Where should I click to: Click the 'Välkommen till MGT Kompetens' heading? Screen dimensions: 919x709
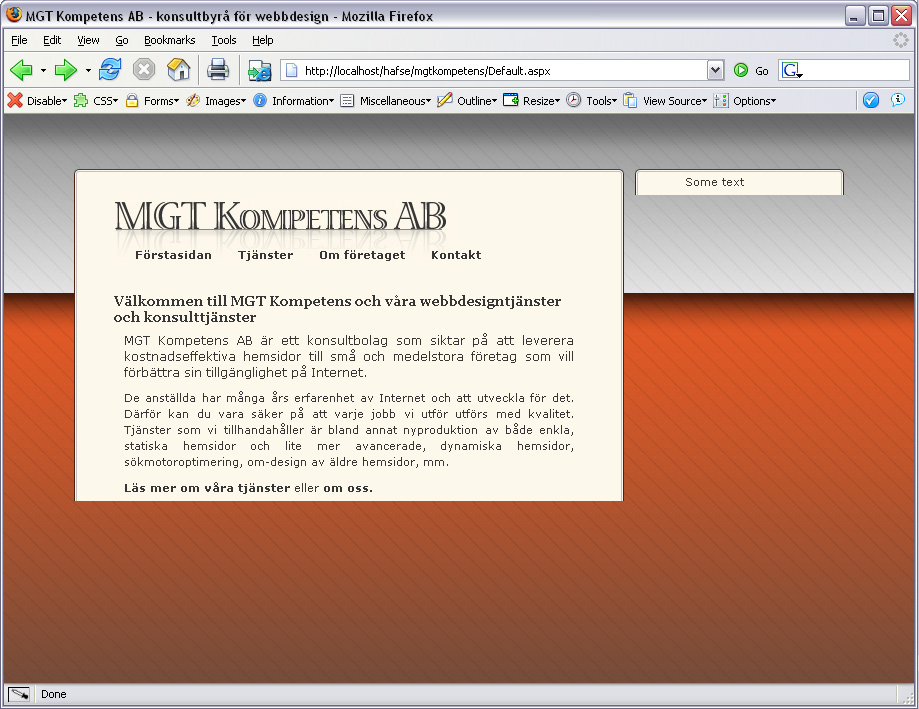[338, 309]
